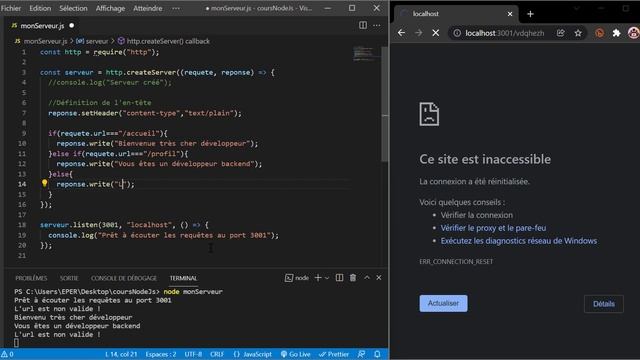This screenshot has width=640, height=360.
Task: Share this page icon in address bar
Action: click(560, 33)
